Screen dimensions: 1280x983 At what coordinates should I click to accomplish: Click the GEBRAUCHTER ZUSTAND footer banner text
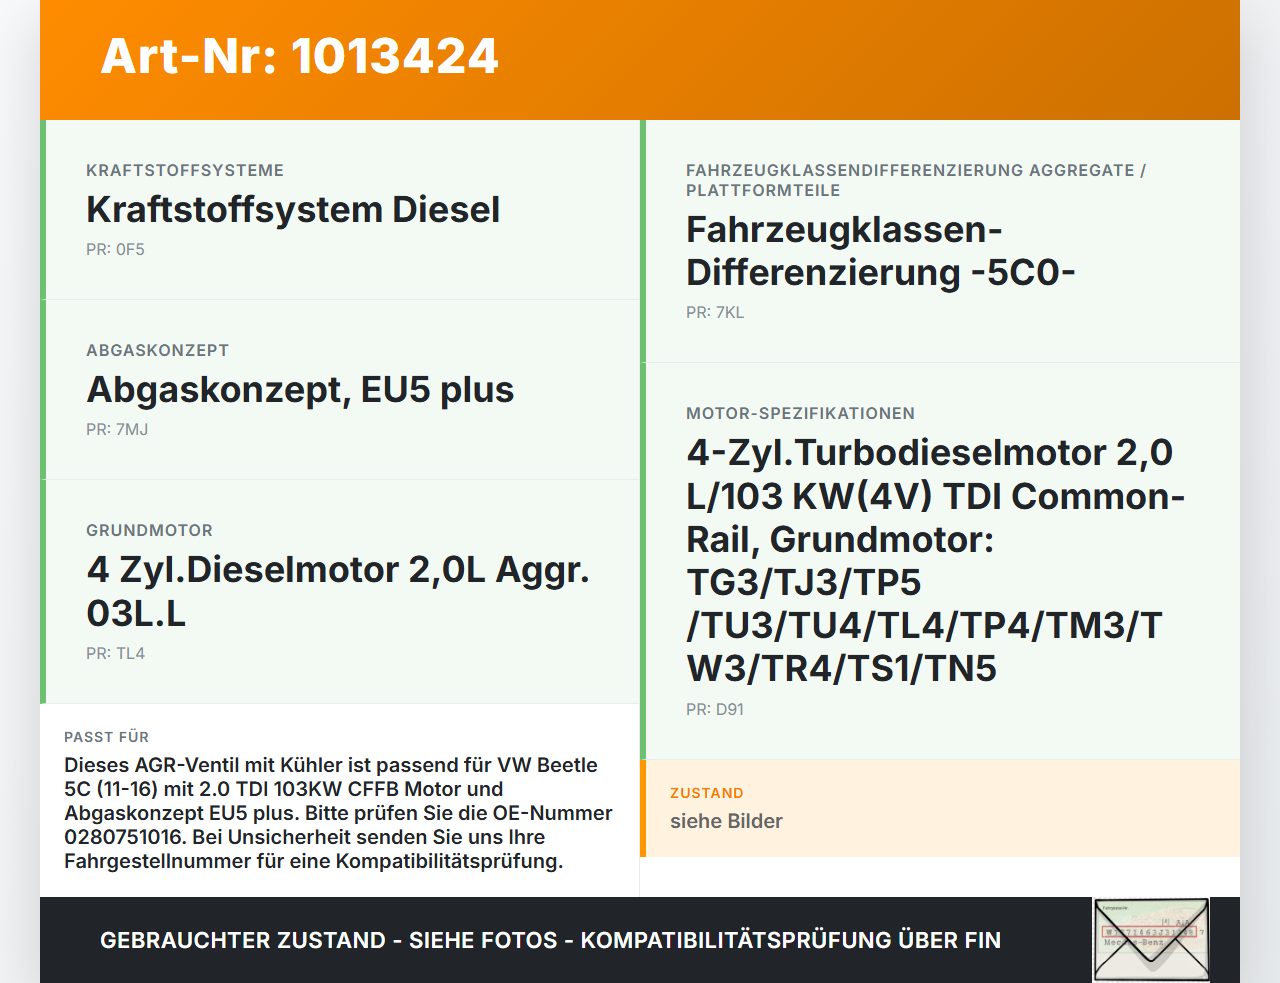pos(550,940)
